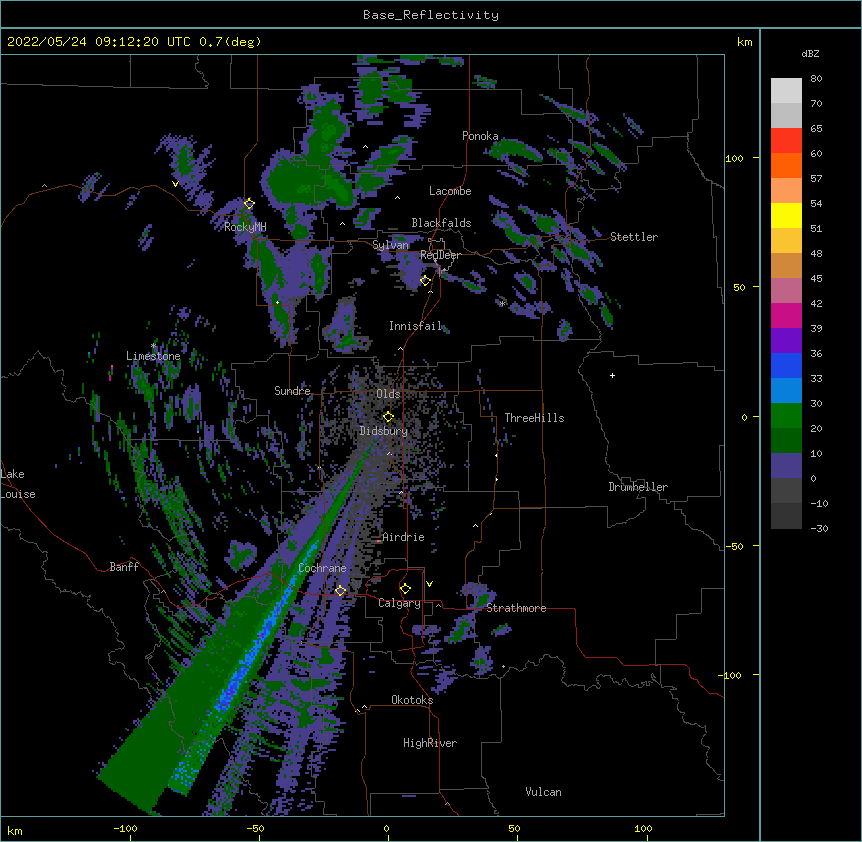This screenshot has height=842, width=862.
Task: Click the asterisk marker above Limestone label
Action: click(153, 346)
